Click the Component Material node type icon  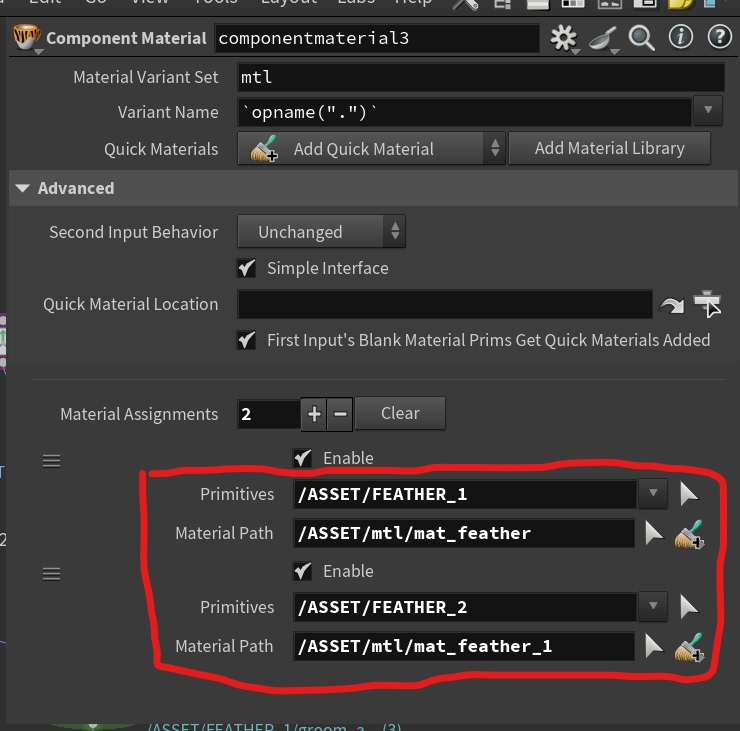tap(24, 39)
